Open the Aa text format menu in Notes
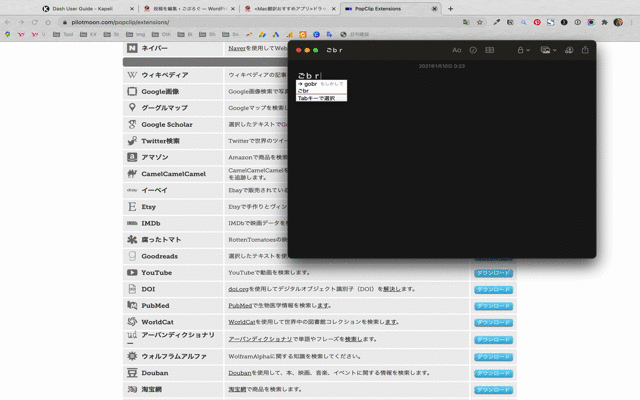Image resolution: width=640 pixels, height=400 pixels. (456, 50)
